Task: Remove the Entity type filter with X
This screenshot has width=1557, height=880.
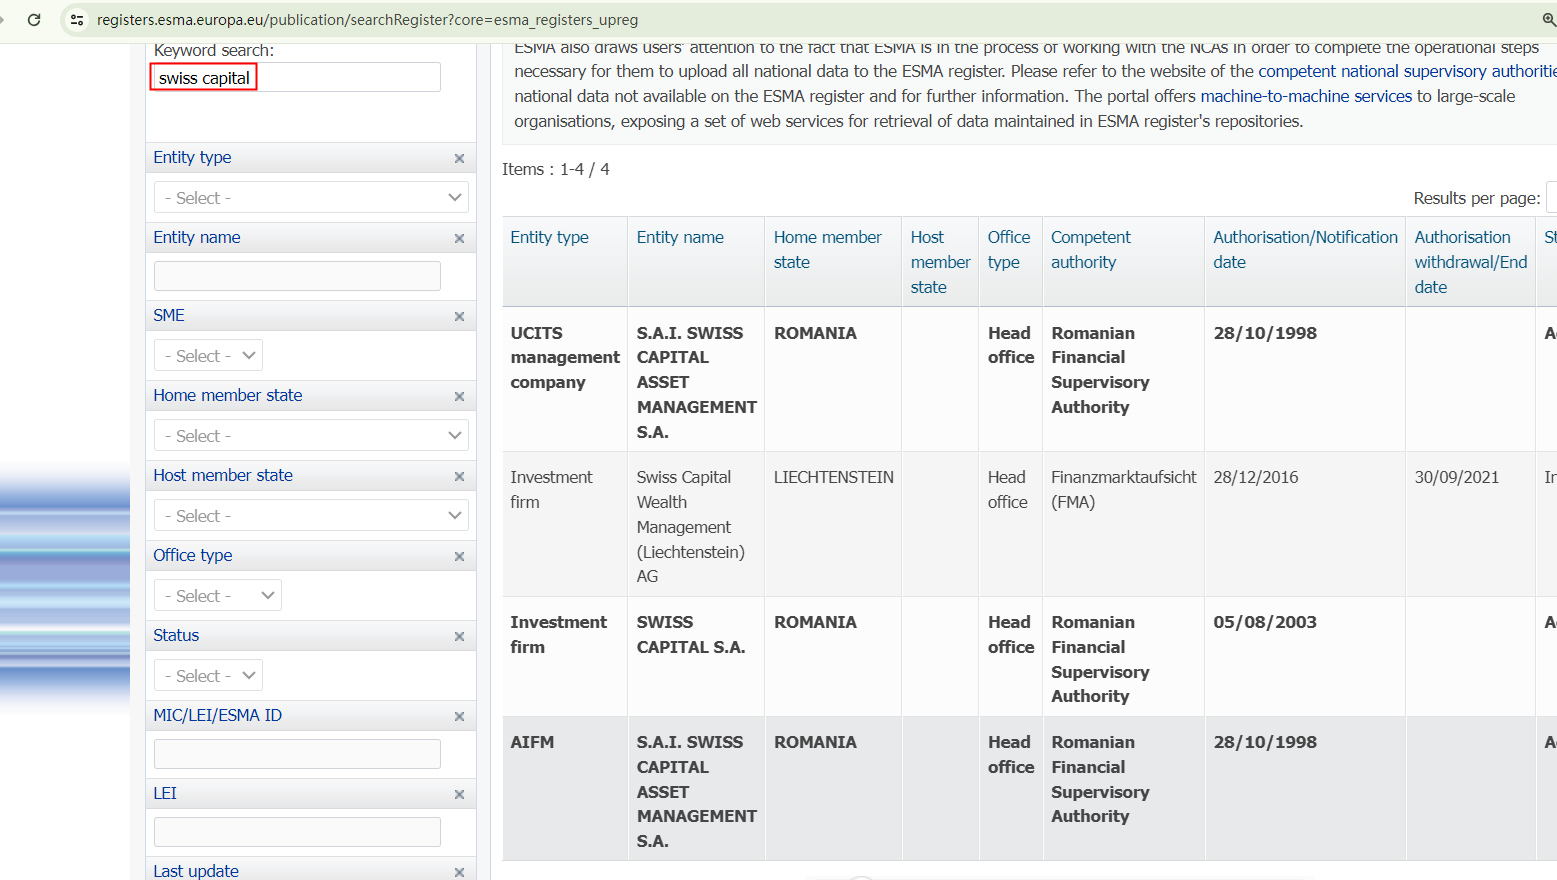Action: coord(459,158)
